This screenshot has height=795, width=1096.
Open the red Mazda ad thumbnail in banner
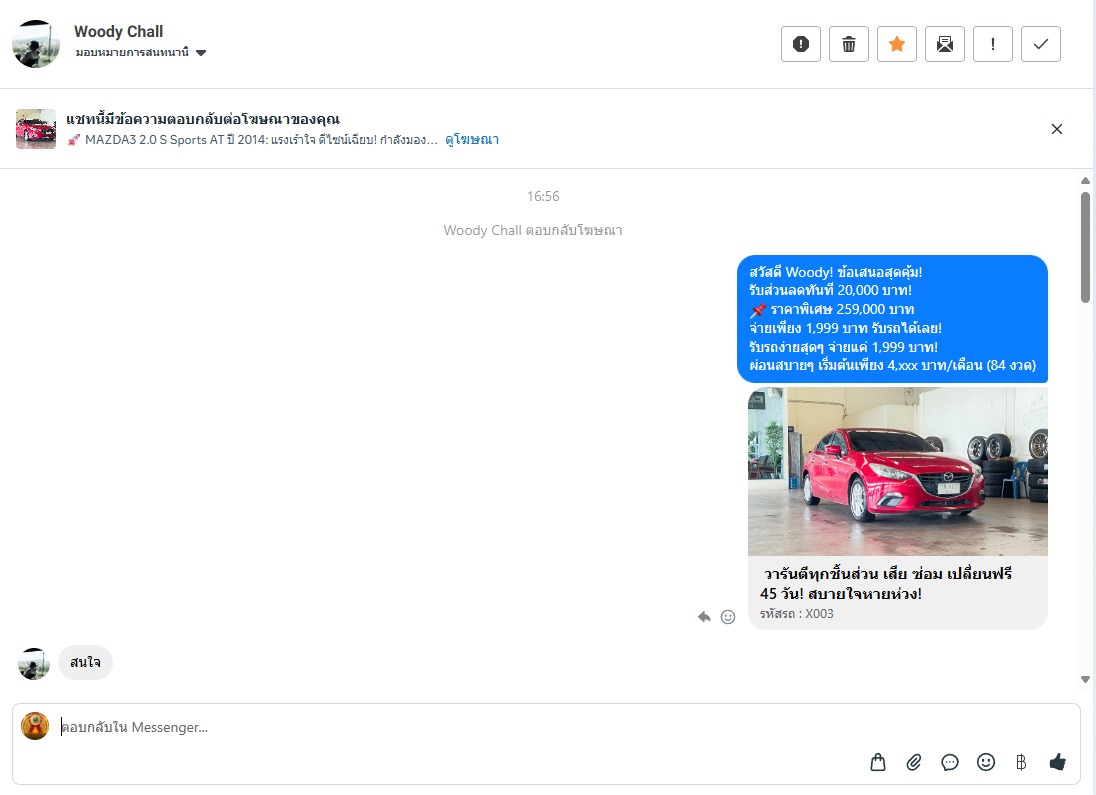[x=36, y=129]
